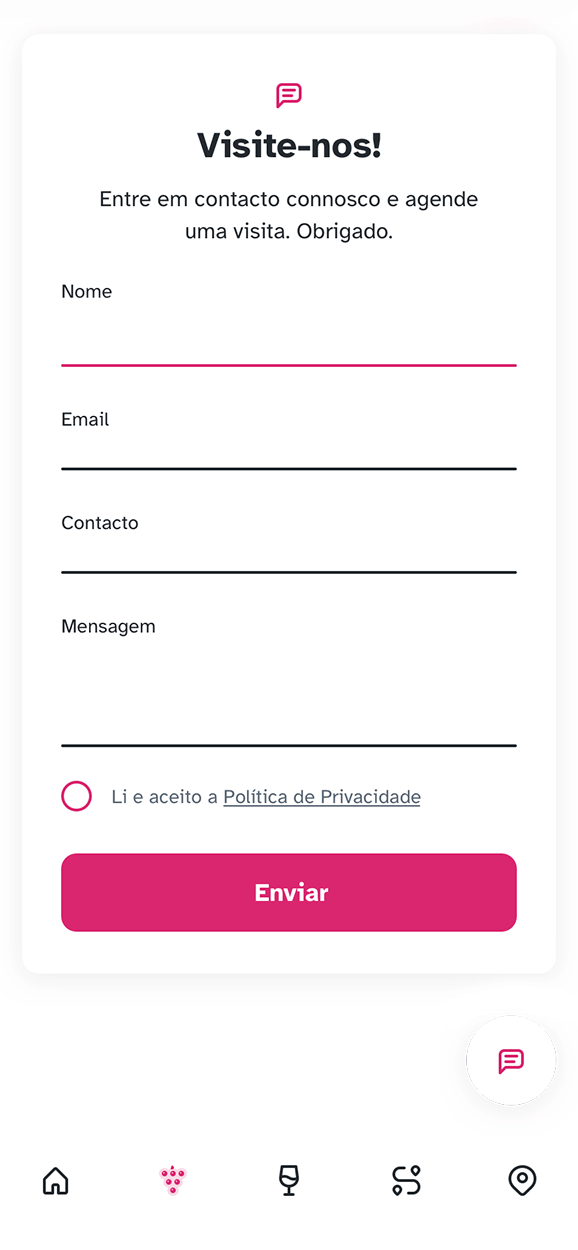Image resolution: width=578 pixels, height=1250 pixels.
Task: Select the grape cluster navigation icon
Action: pos(172,1181)
